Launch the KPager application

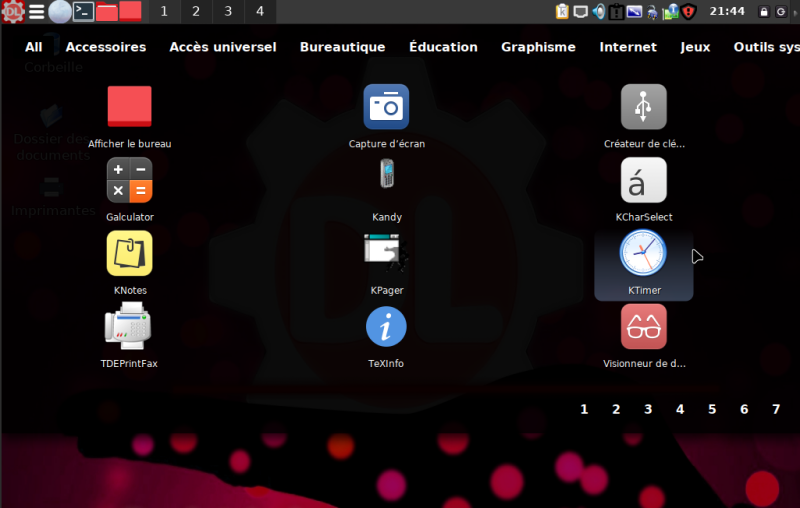point(386,254)
